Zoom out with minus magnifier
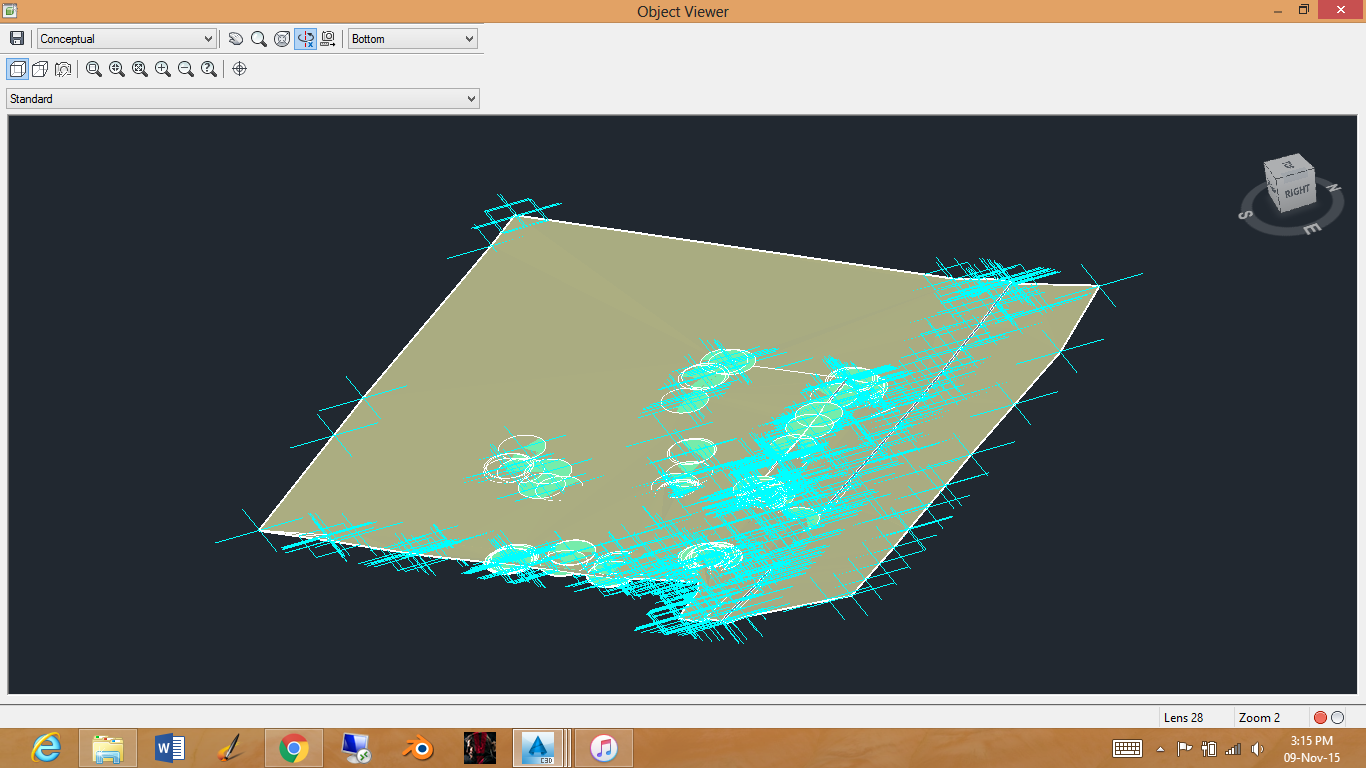This screenshot has width=1366, height=768. (186, 69)
